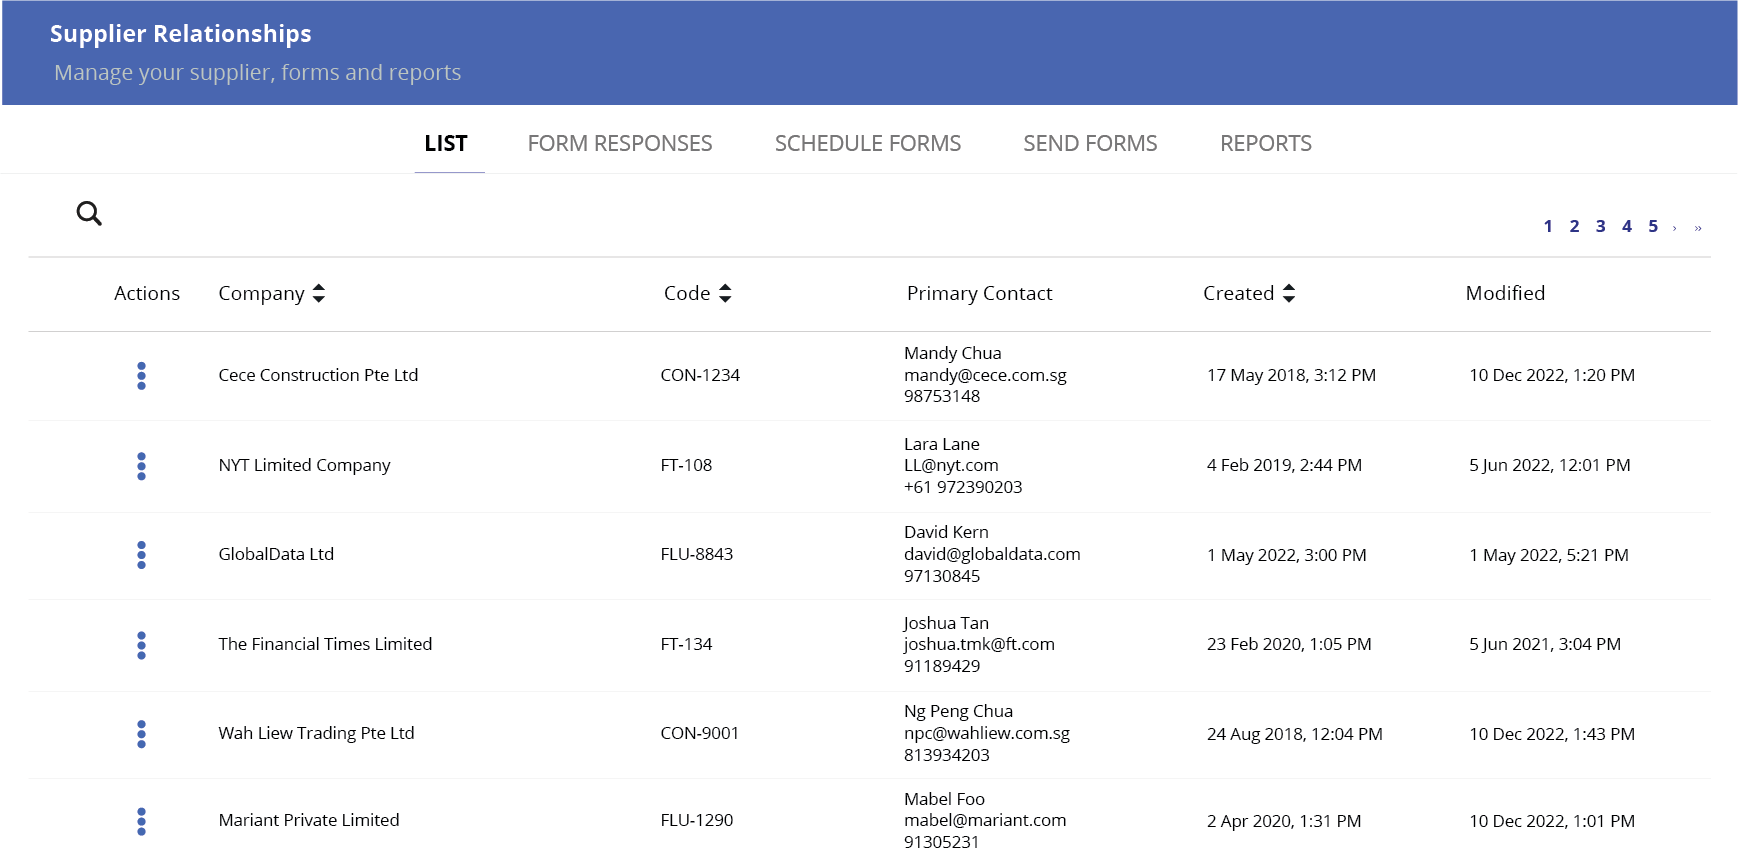1738x868 pixels.
Task: Sort the list by Company column arrows
Action: tap(319, 293)
